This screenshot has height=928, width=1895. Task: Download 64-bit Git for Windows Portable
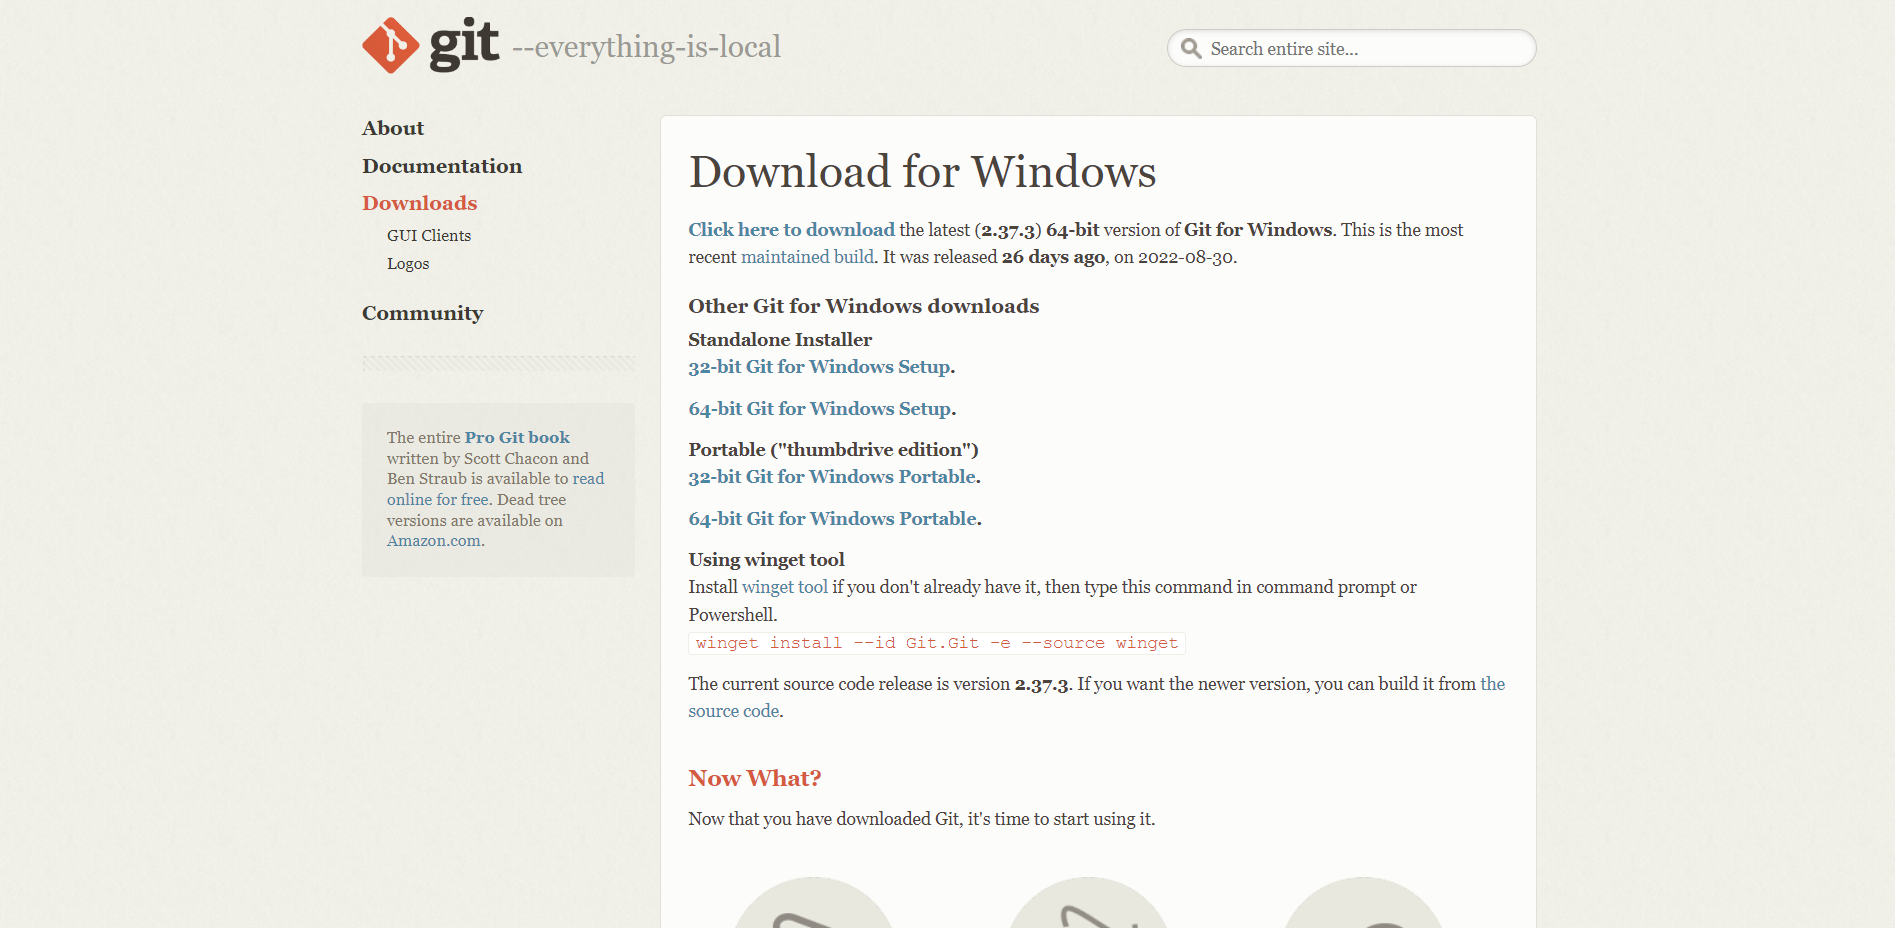point(833,519)
